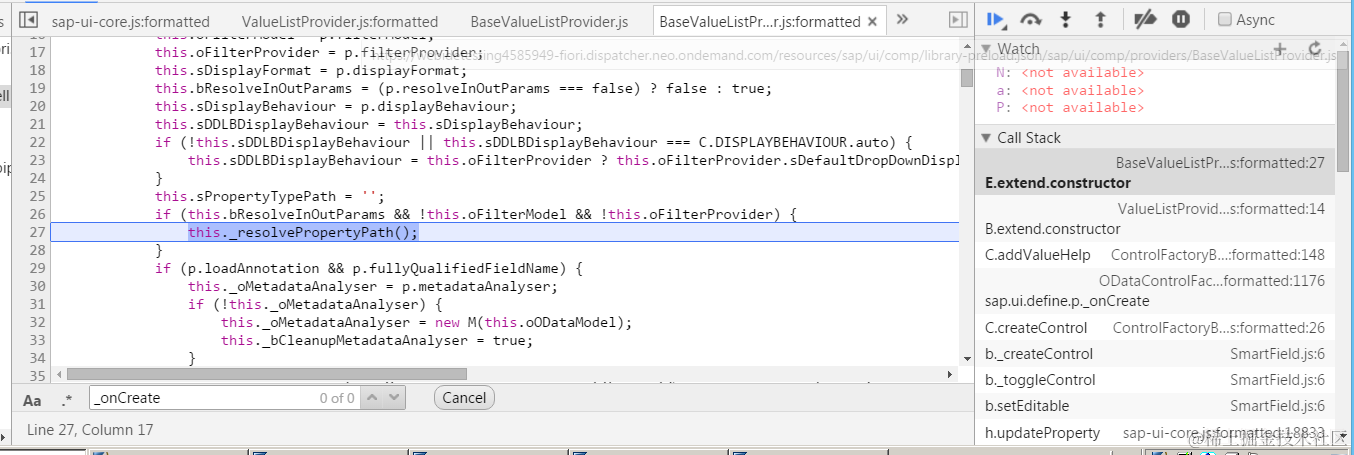The image size is (1354, 455).
Task: Resume script execution with the play icon
Action: 996,19
